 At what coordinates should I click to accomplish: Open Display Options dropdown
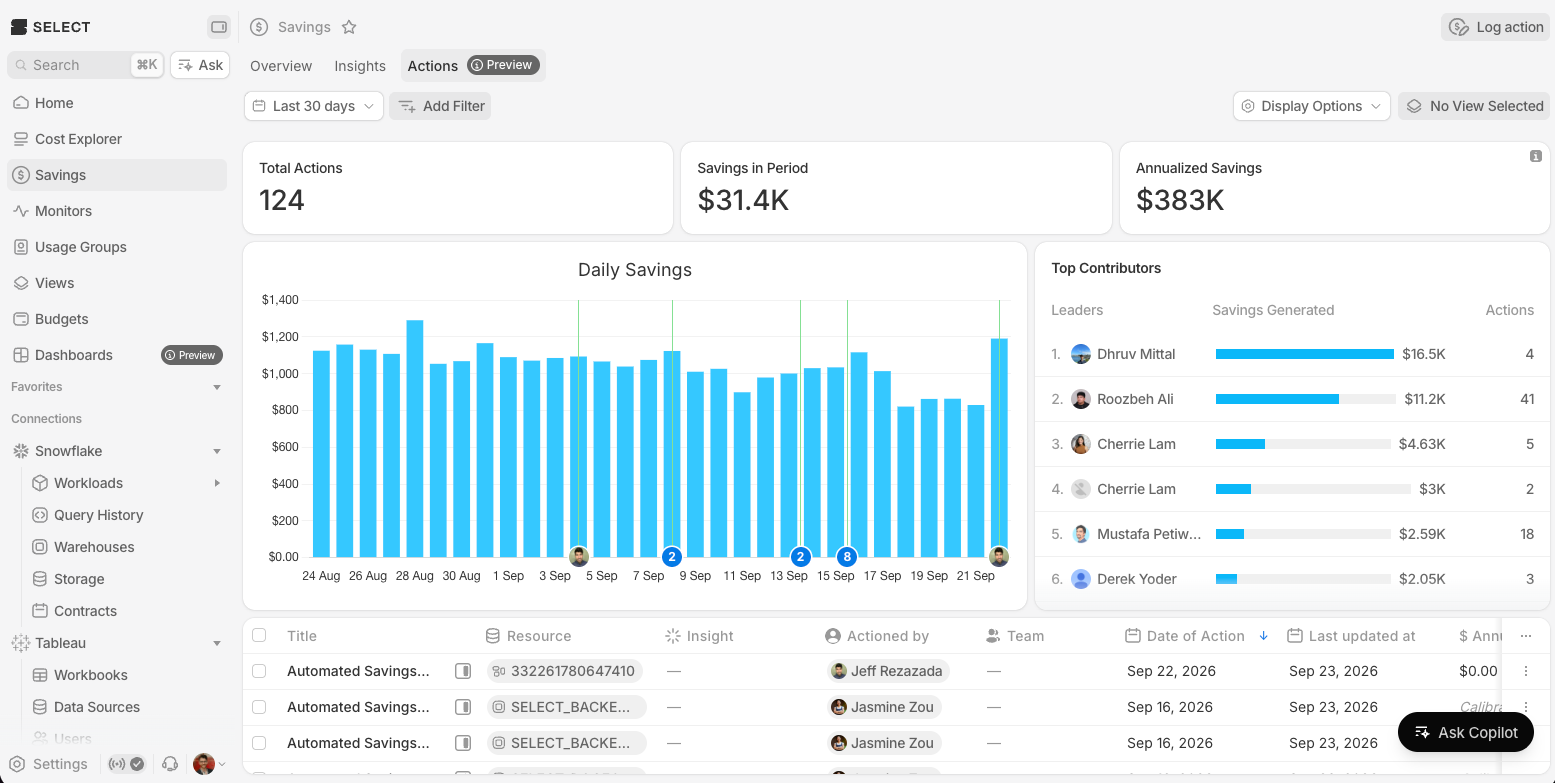coord(1312,106)
